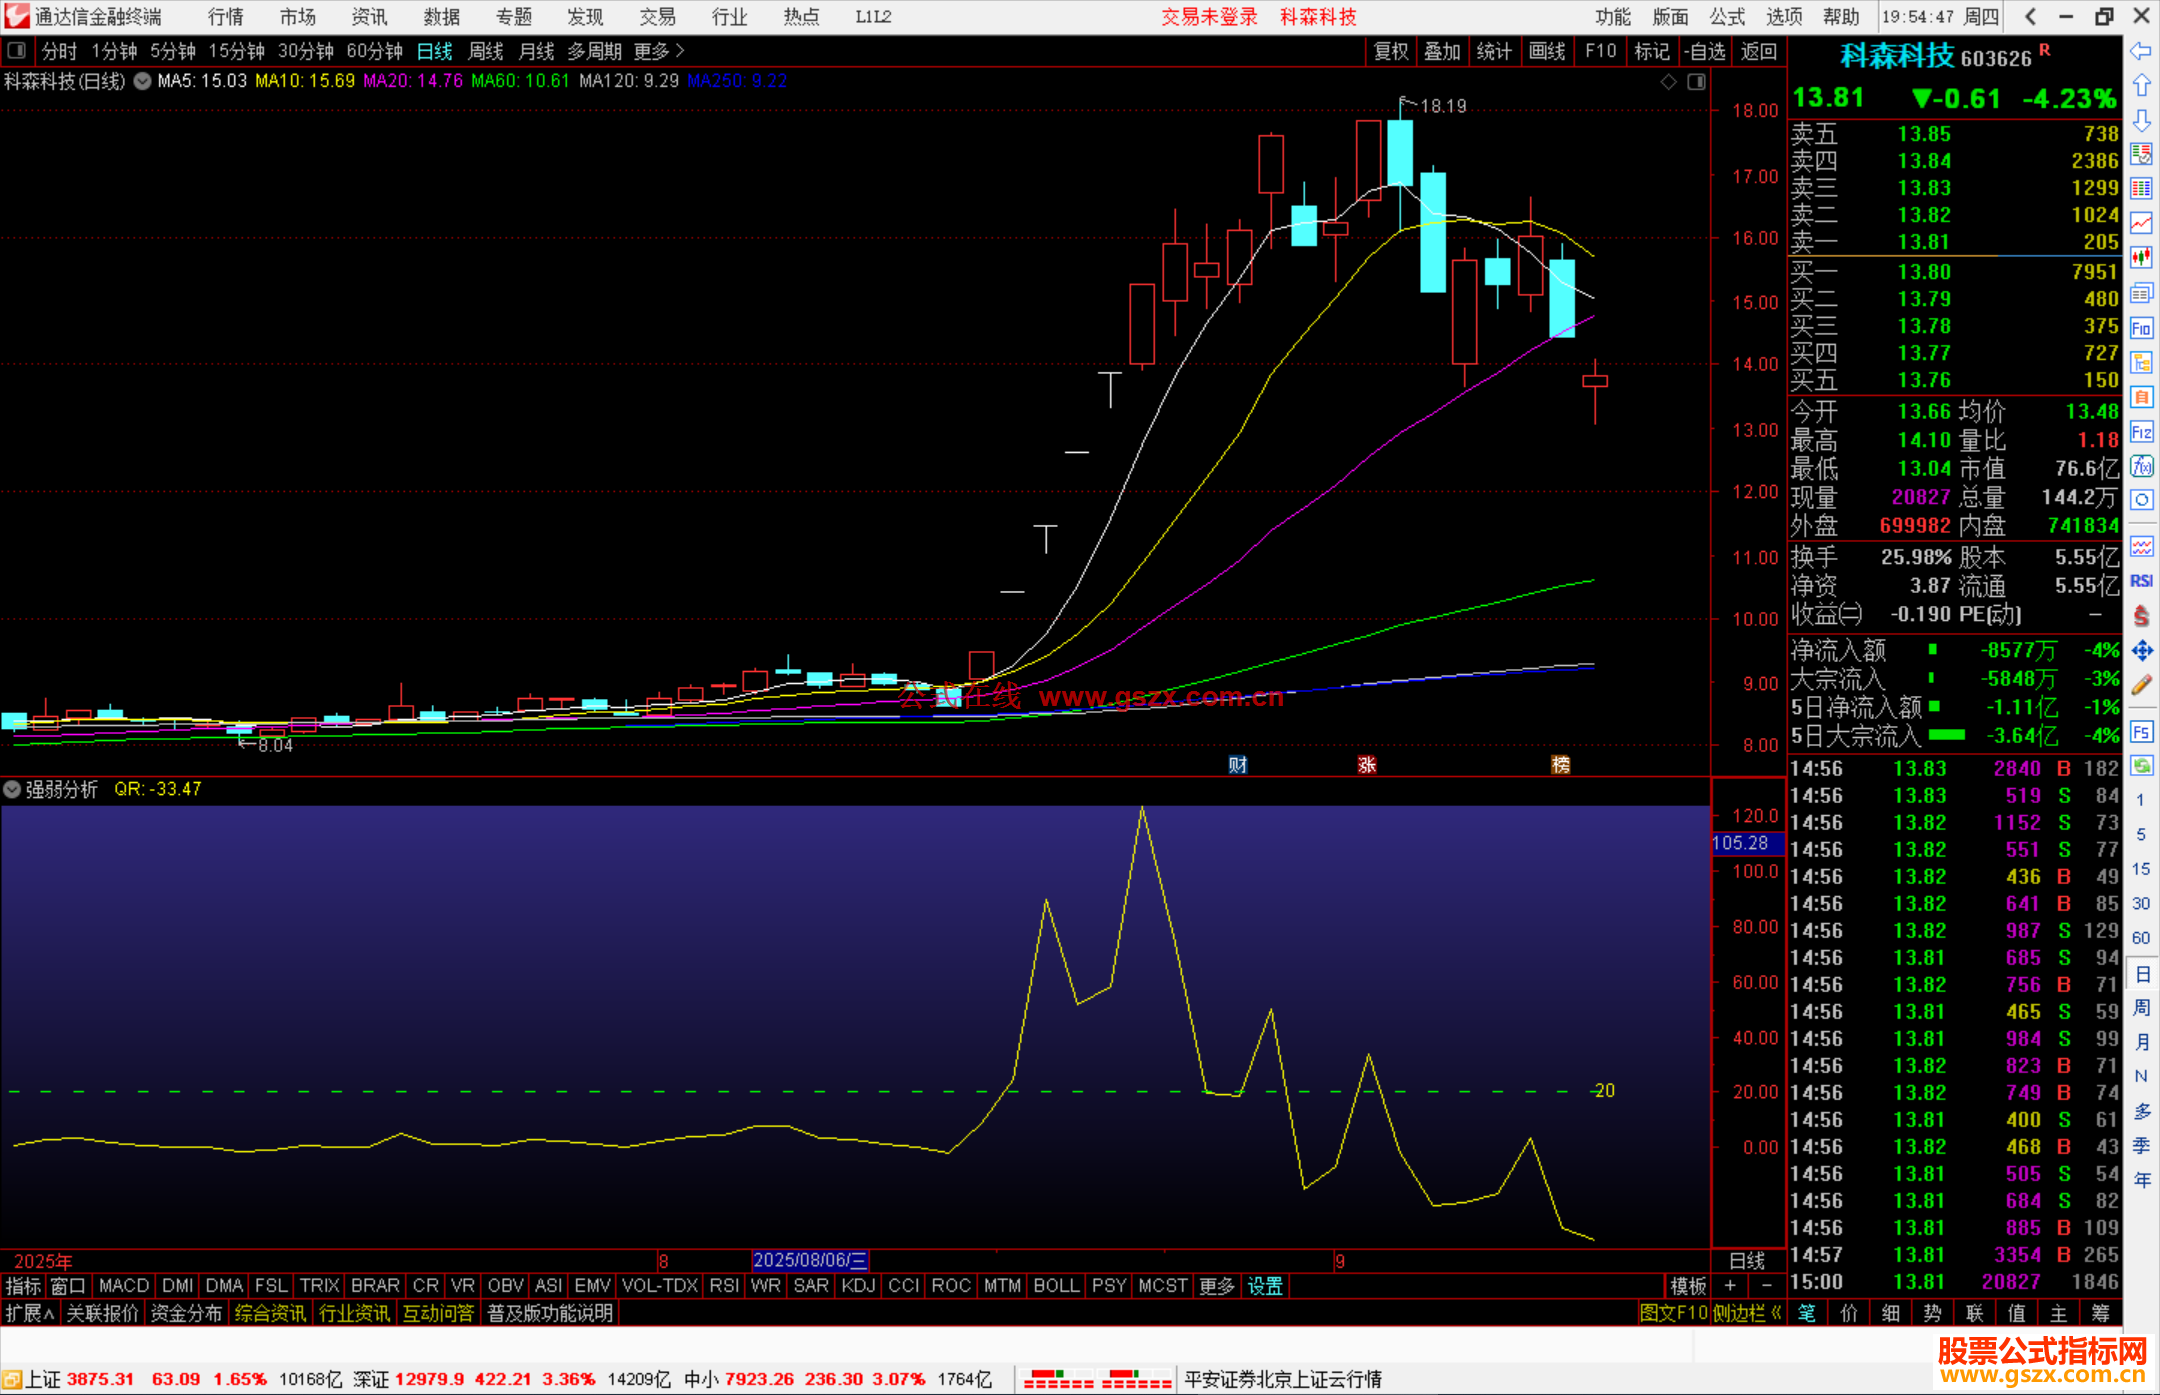This screenshot has width=2160, height=1395.
Task: Click the 返回 return button
Action: tap(1758, 51)
